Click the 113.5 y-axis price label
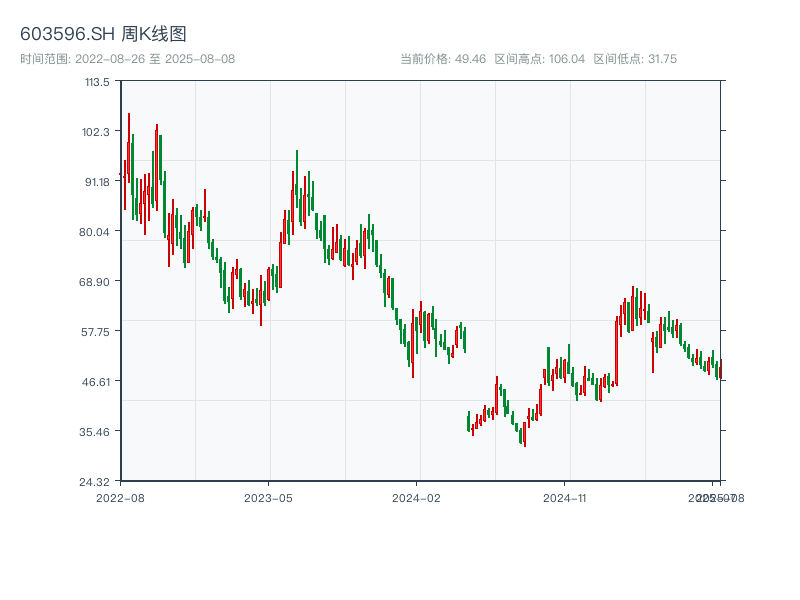Viewport: 800px width, 600px height. coord(98,82)
